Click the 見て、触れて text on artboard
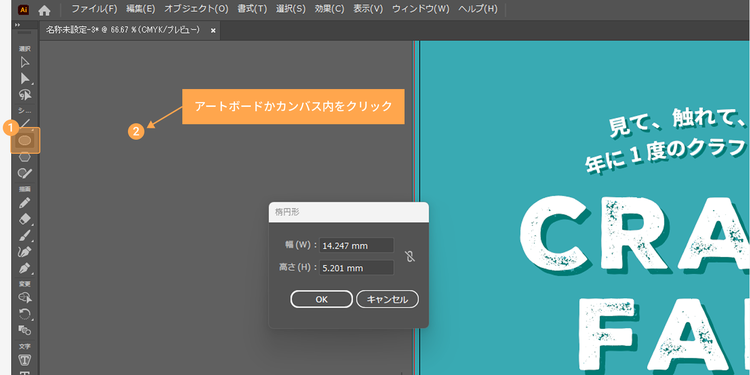 pyautogui.click(x=678, y=123)
